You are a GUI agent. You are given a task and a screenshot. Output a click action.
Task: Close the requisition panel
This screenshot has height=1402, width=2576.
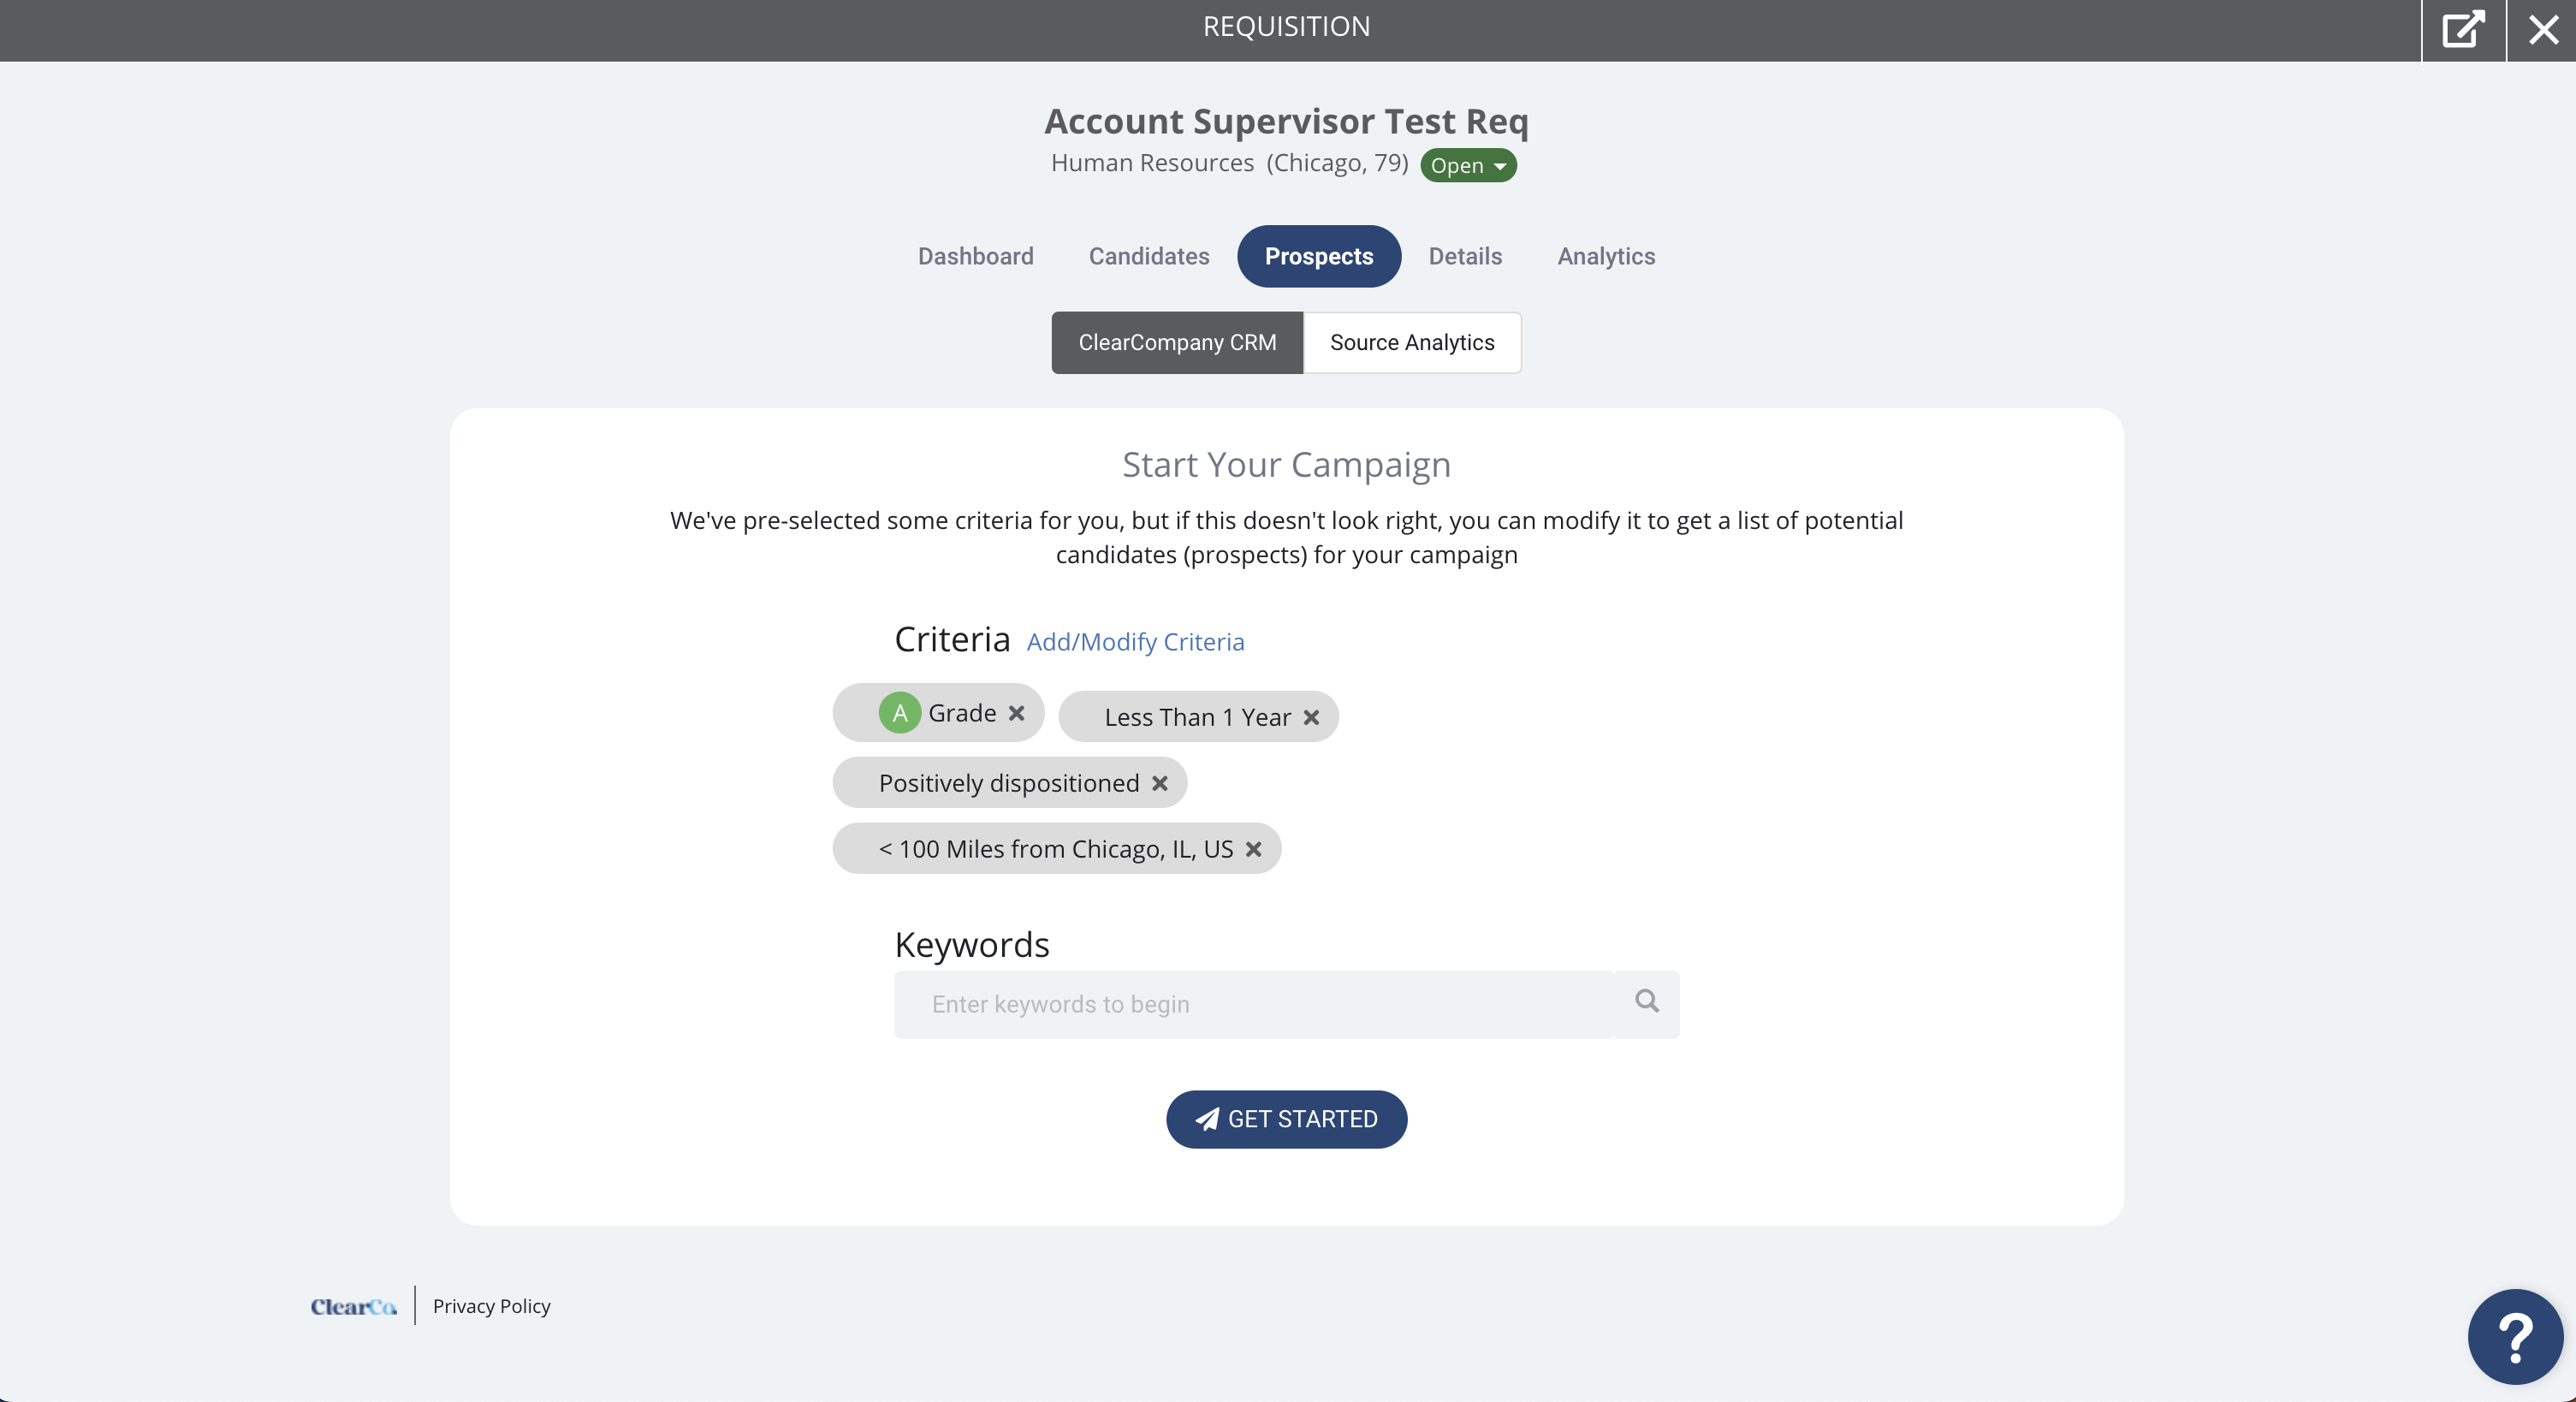tap(2543, 29)
